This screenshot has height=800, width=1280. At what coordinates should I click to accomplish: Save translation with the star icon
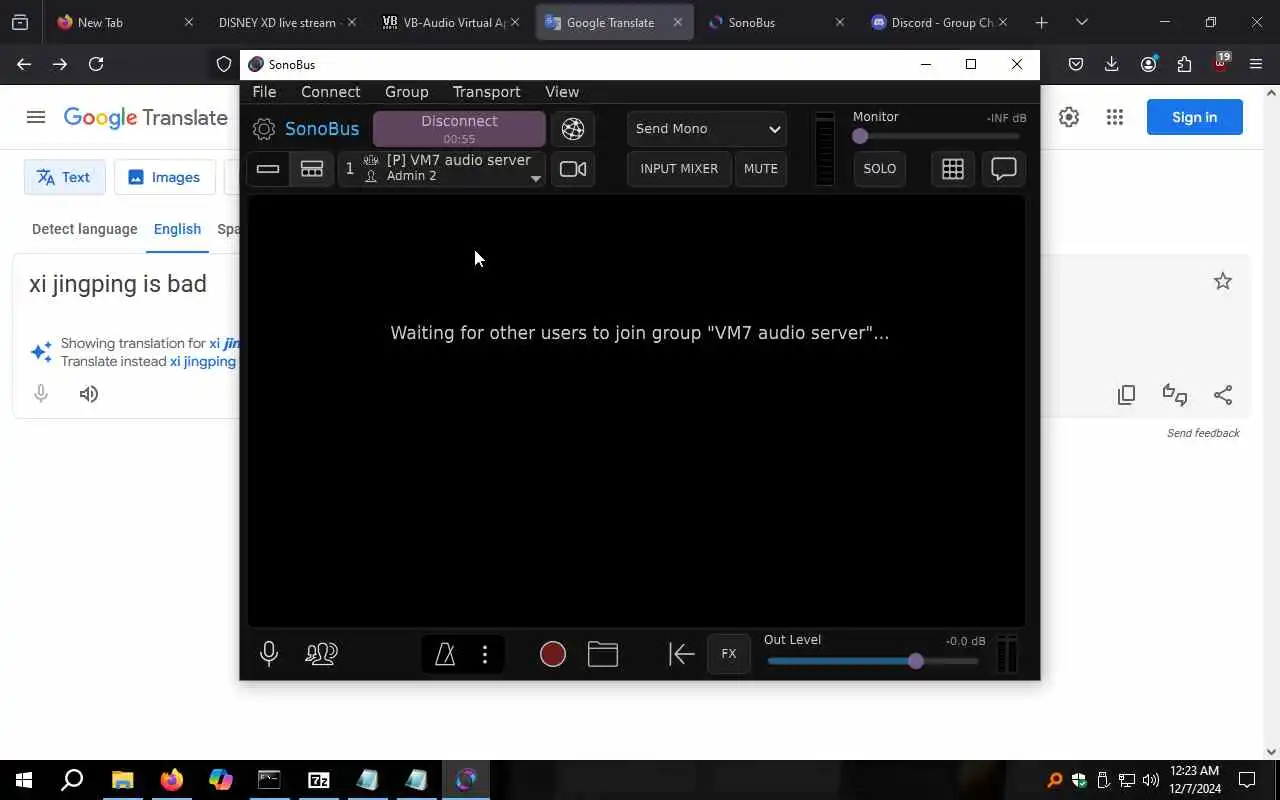click(1222, 281)
